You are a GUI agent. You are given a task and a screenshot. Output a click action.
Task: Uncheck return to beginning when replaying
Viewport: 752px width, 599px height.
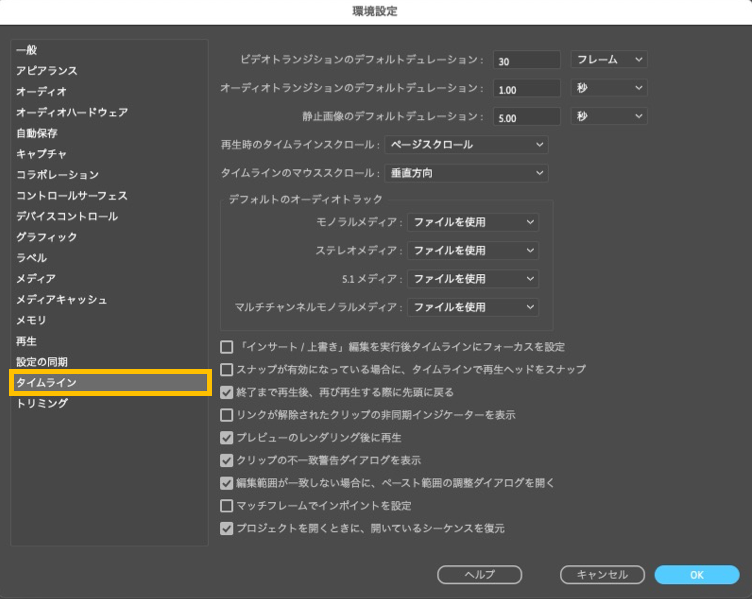point(226,392)
